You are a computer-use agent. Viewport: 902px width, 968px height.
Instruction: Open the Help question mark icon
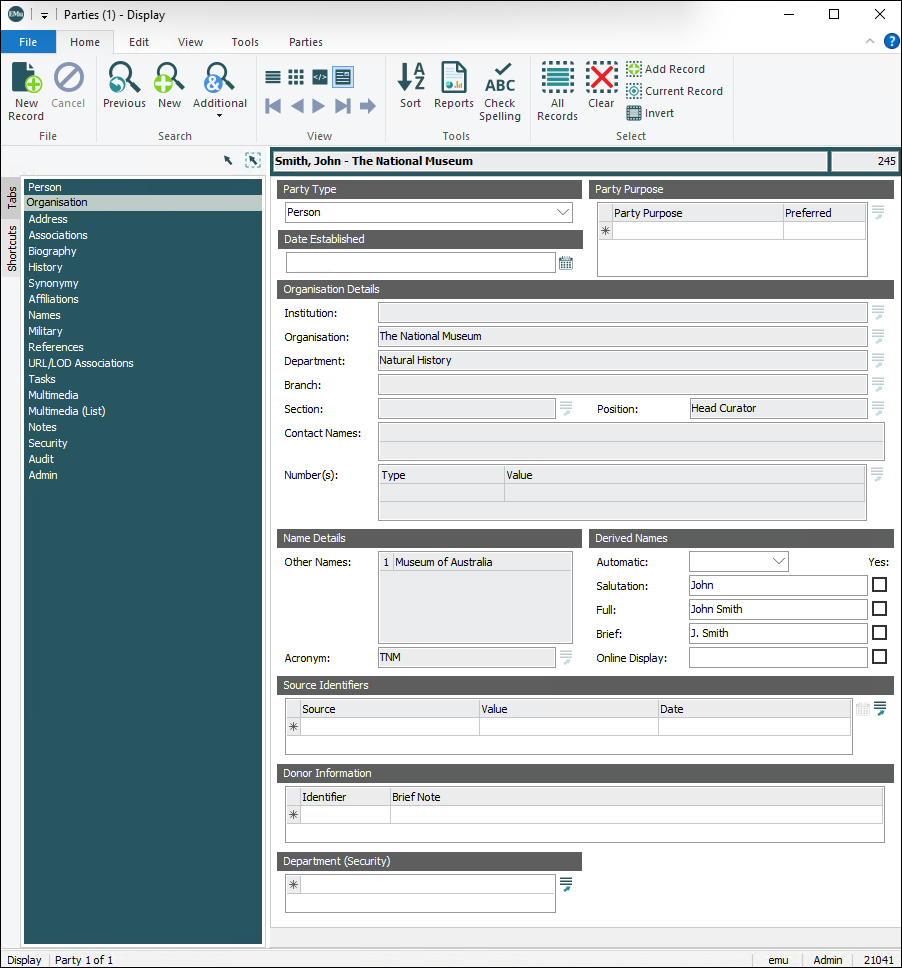click(892, 41)
